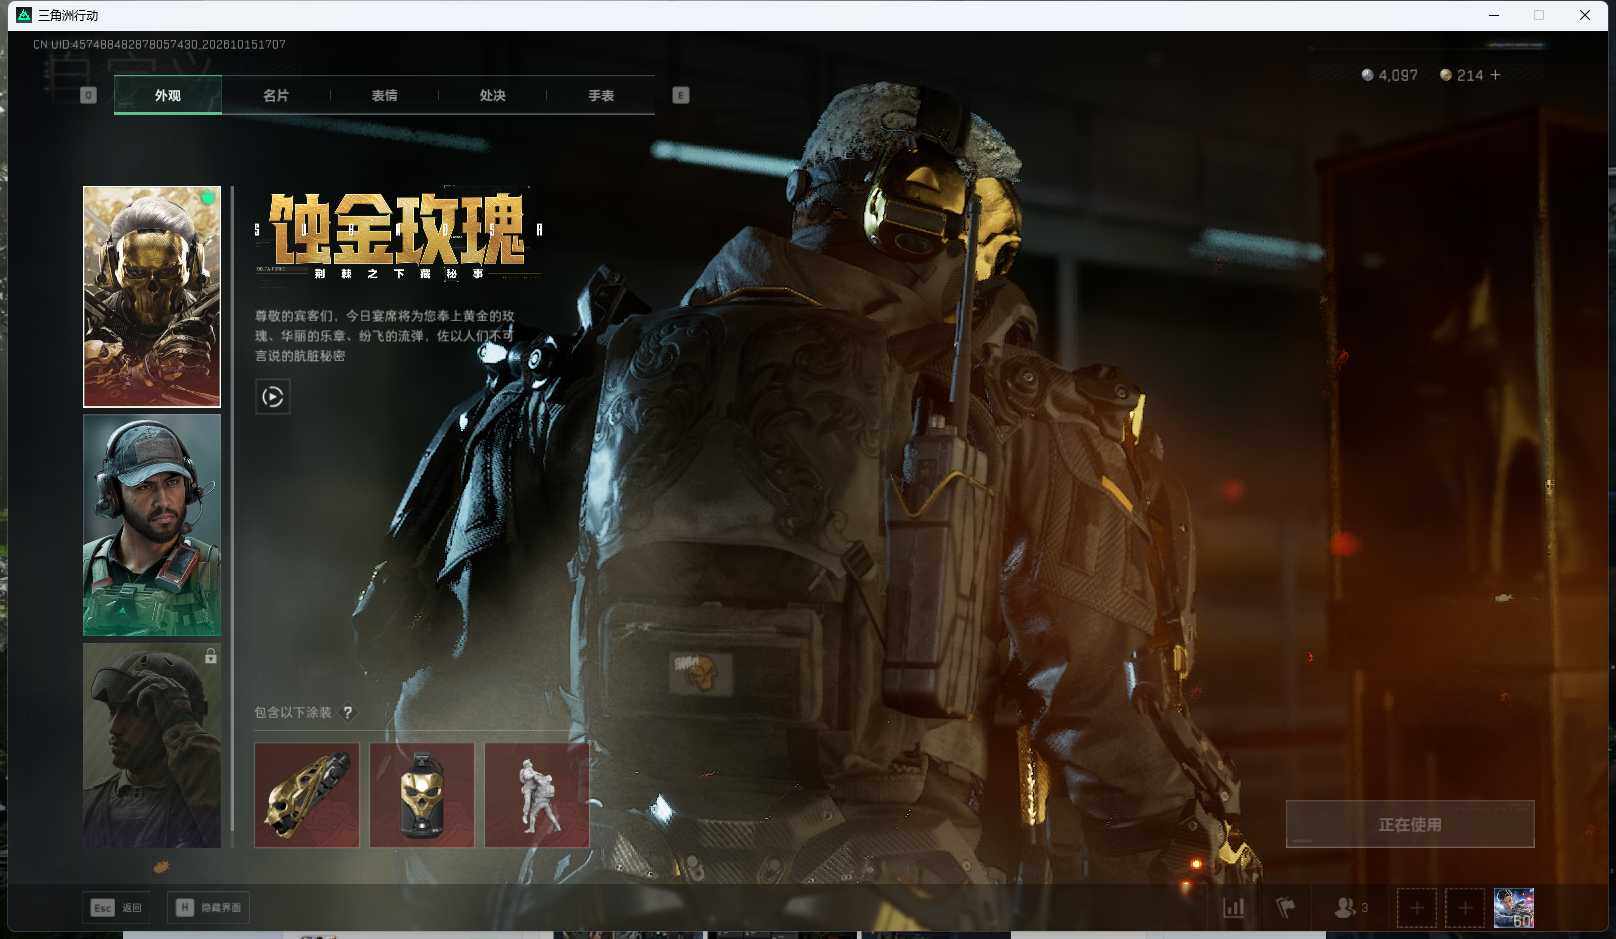Click the 正在使用 button
1616x939 pixels.
click(1410, 824)
